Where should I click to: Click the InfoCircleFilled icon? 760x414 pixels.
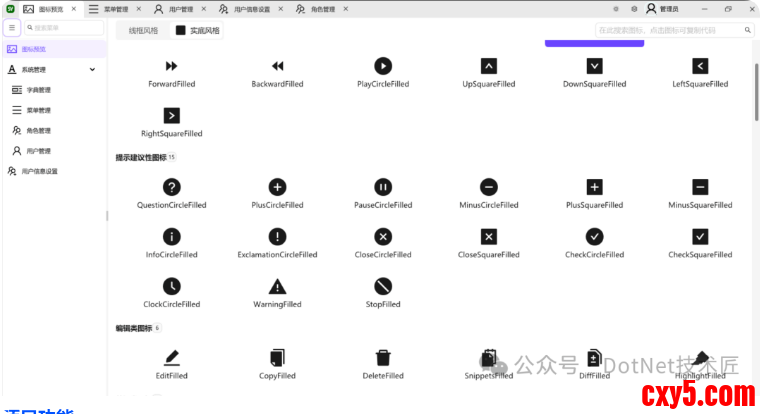172,237
